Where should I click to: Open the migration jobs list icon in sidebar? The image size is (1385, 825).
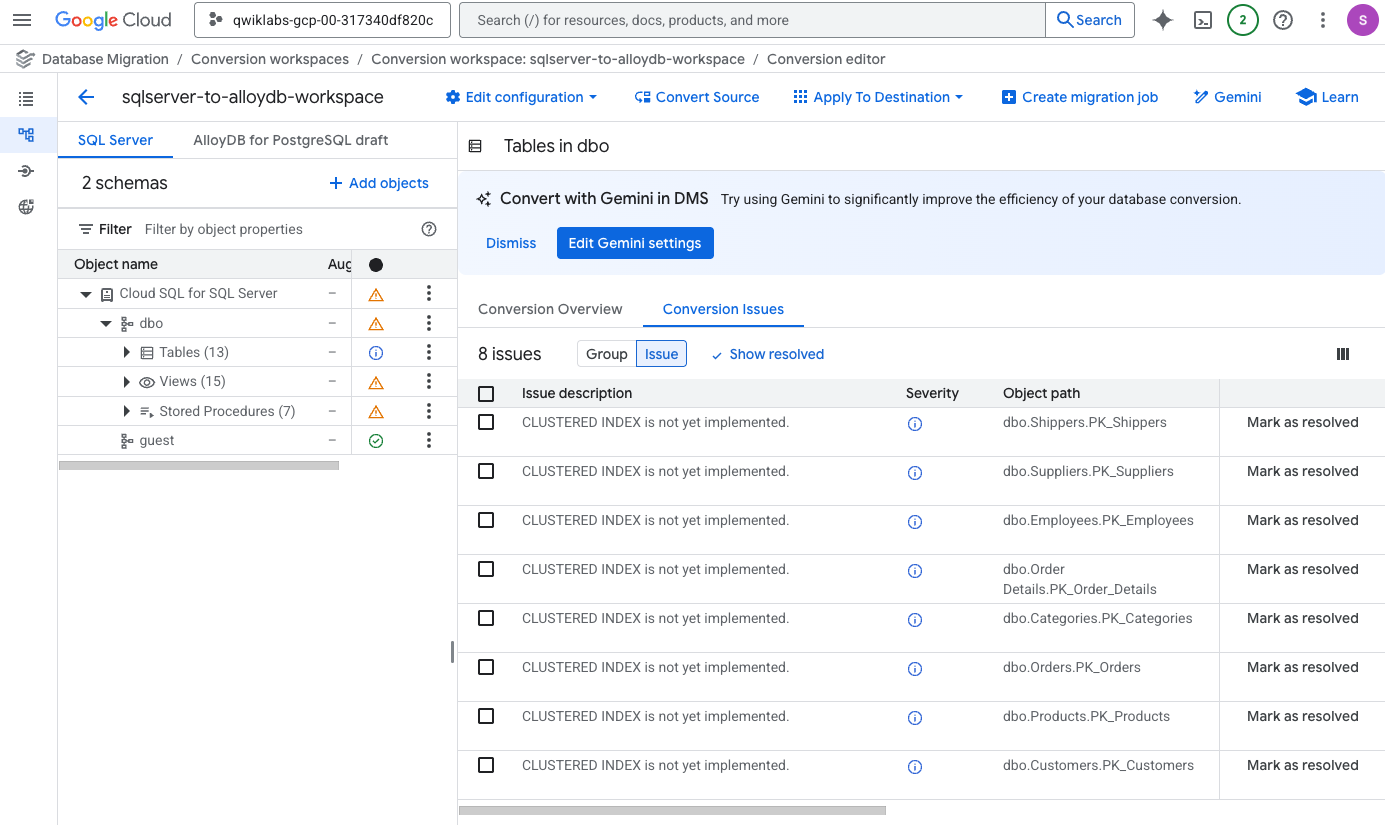coord(26,99)
